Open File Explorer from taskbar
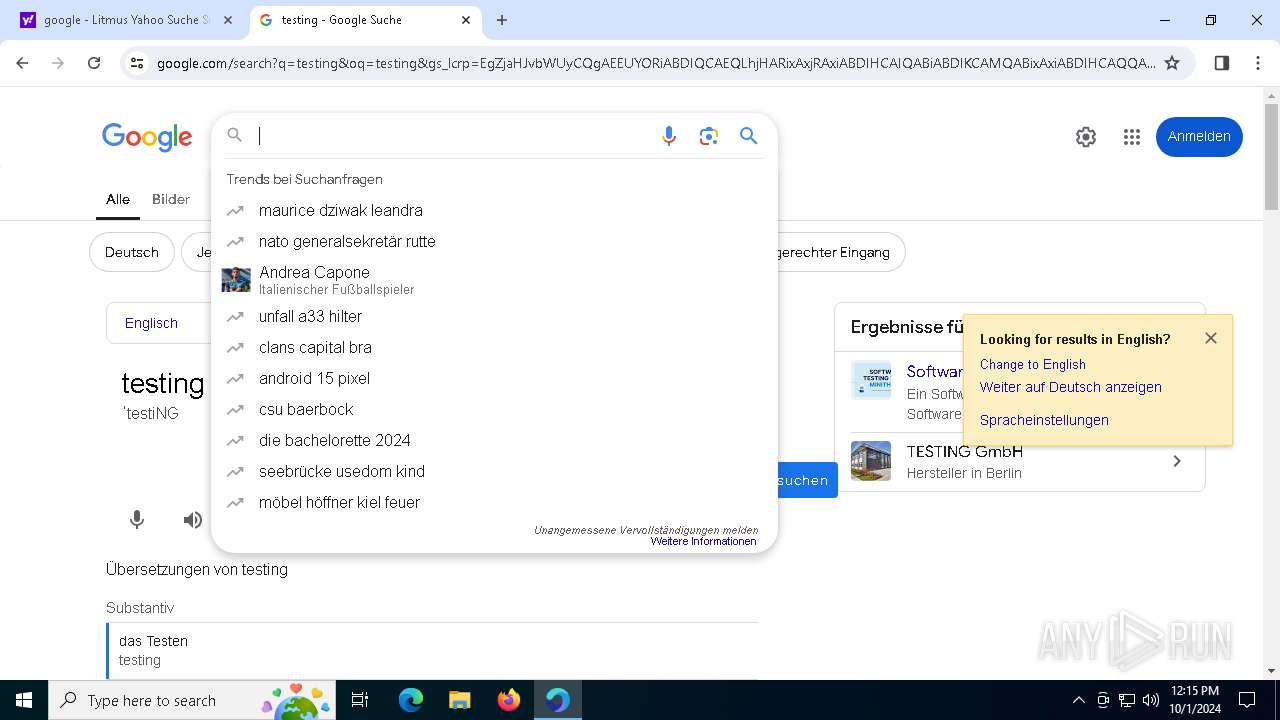Viewport: 1280px width, 720px height. point(460,700)
